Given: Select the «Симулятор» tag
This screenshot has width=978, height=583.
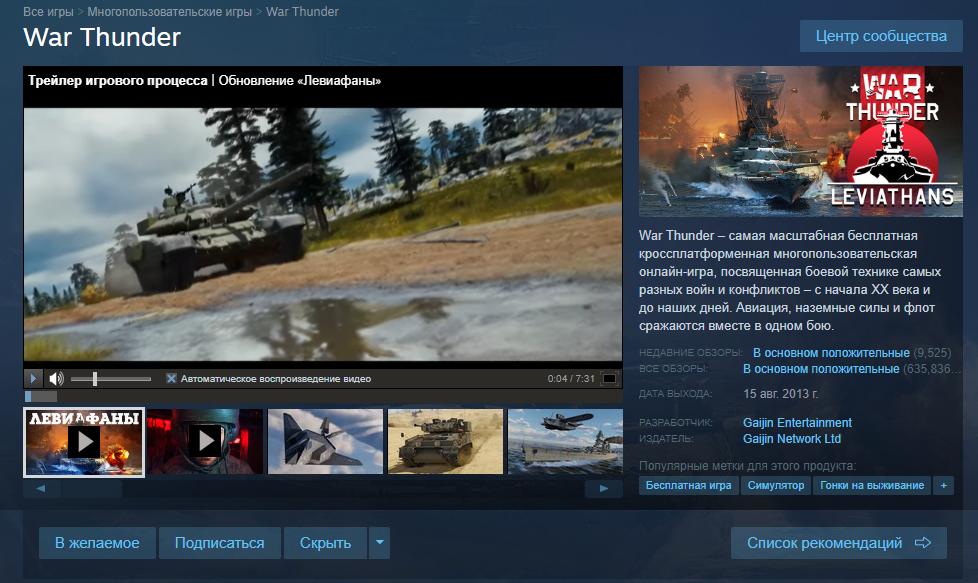Looking at the screenshot, I should coord(776,485).
